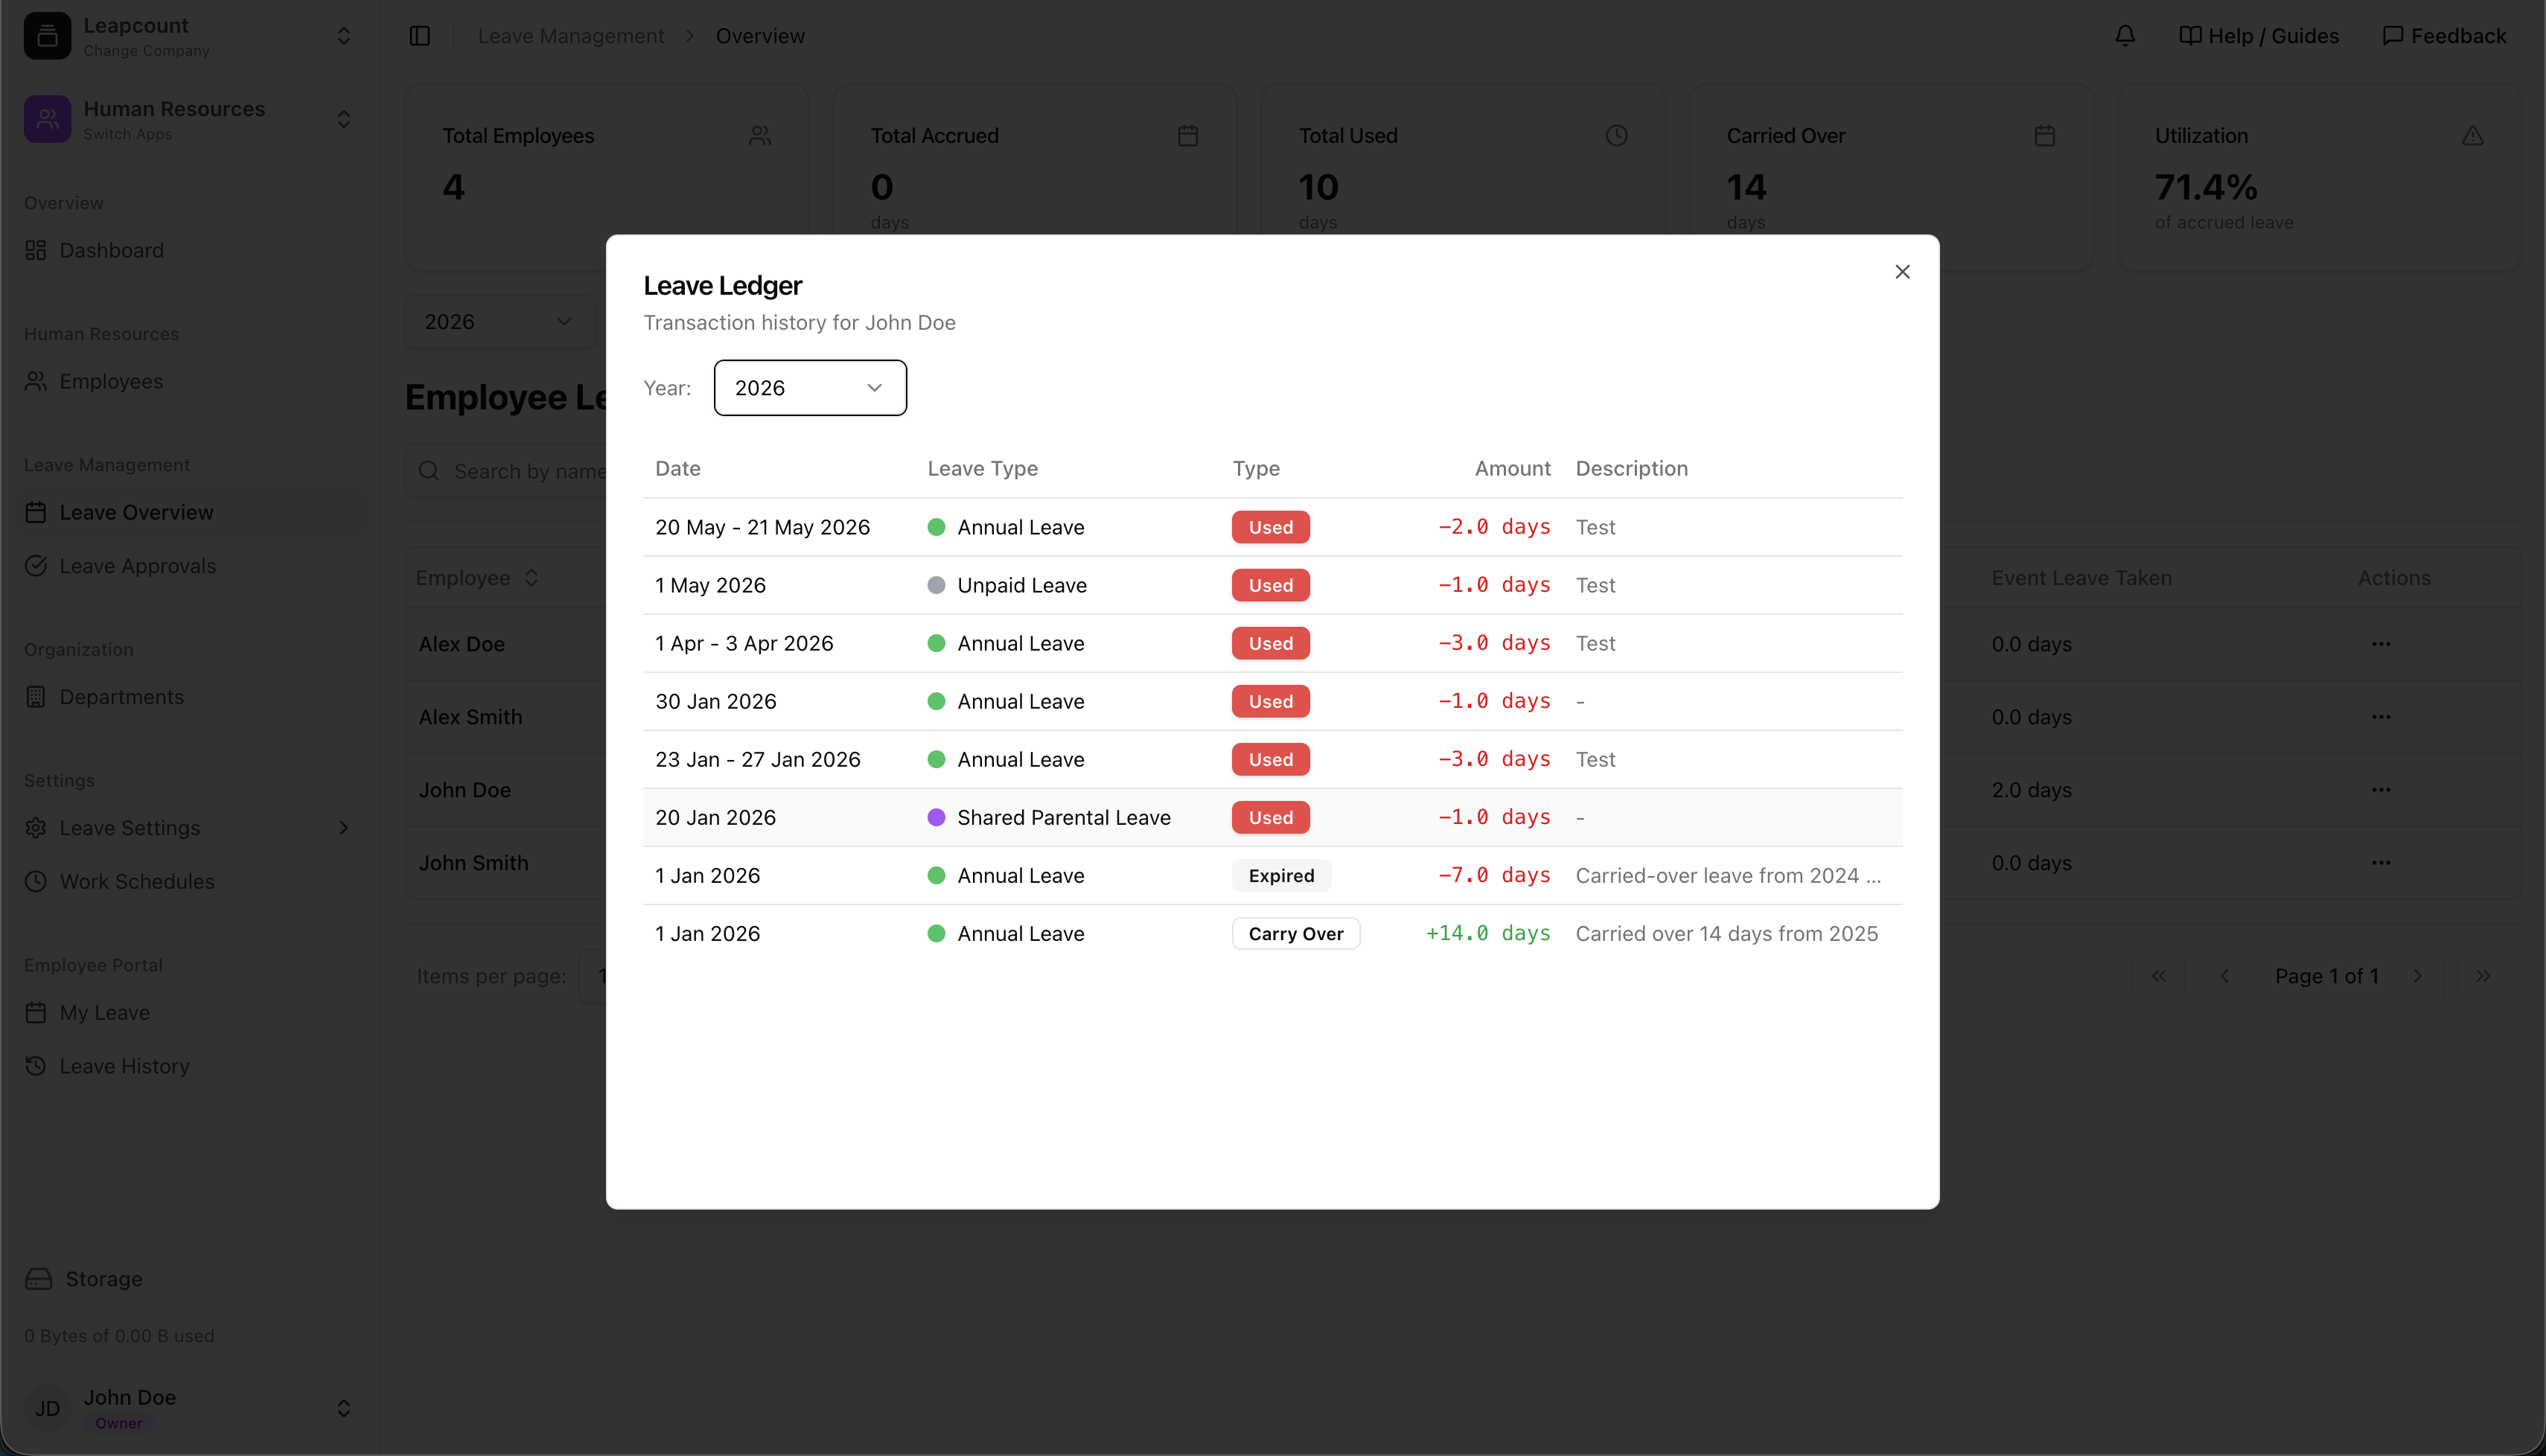Click 'John Smith' employee name

(473, 863)
